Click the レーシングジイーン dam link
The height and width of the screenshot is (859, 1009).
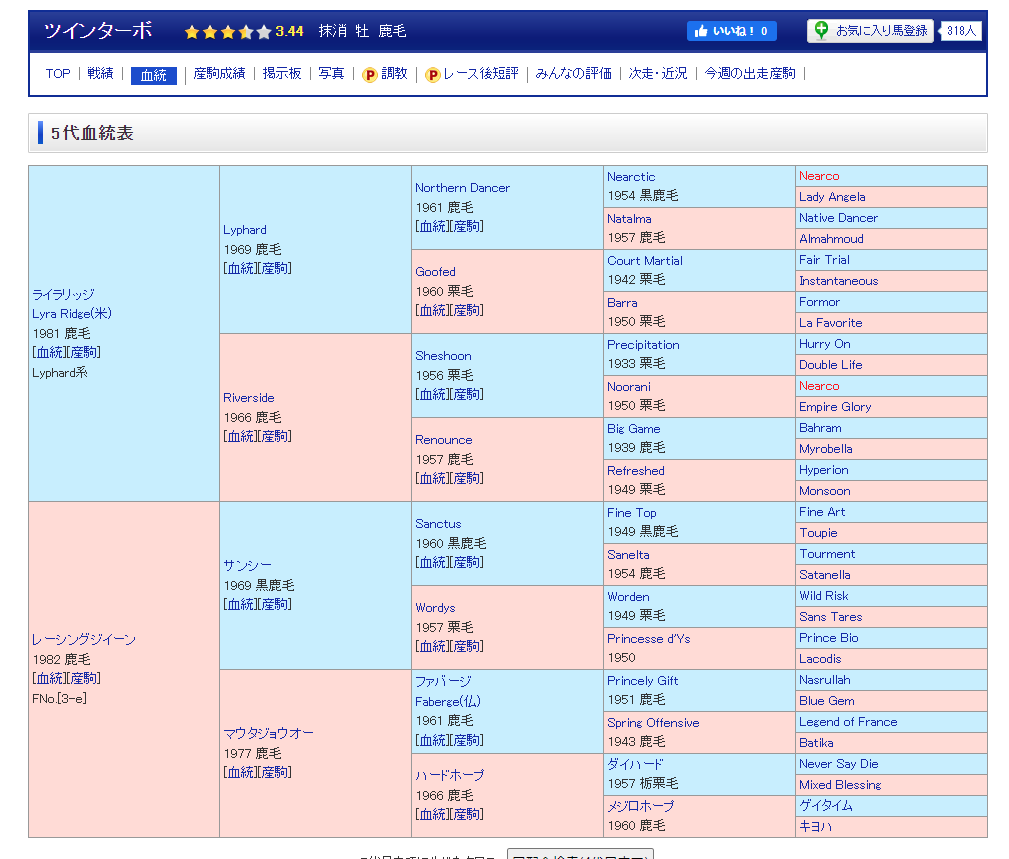84,639
